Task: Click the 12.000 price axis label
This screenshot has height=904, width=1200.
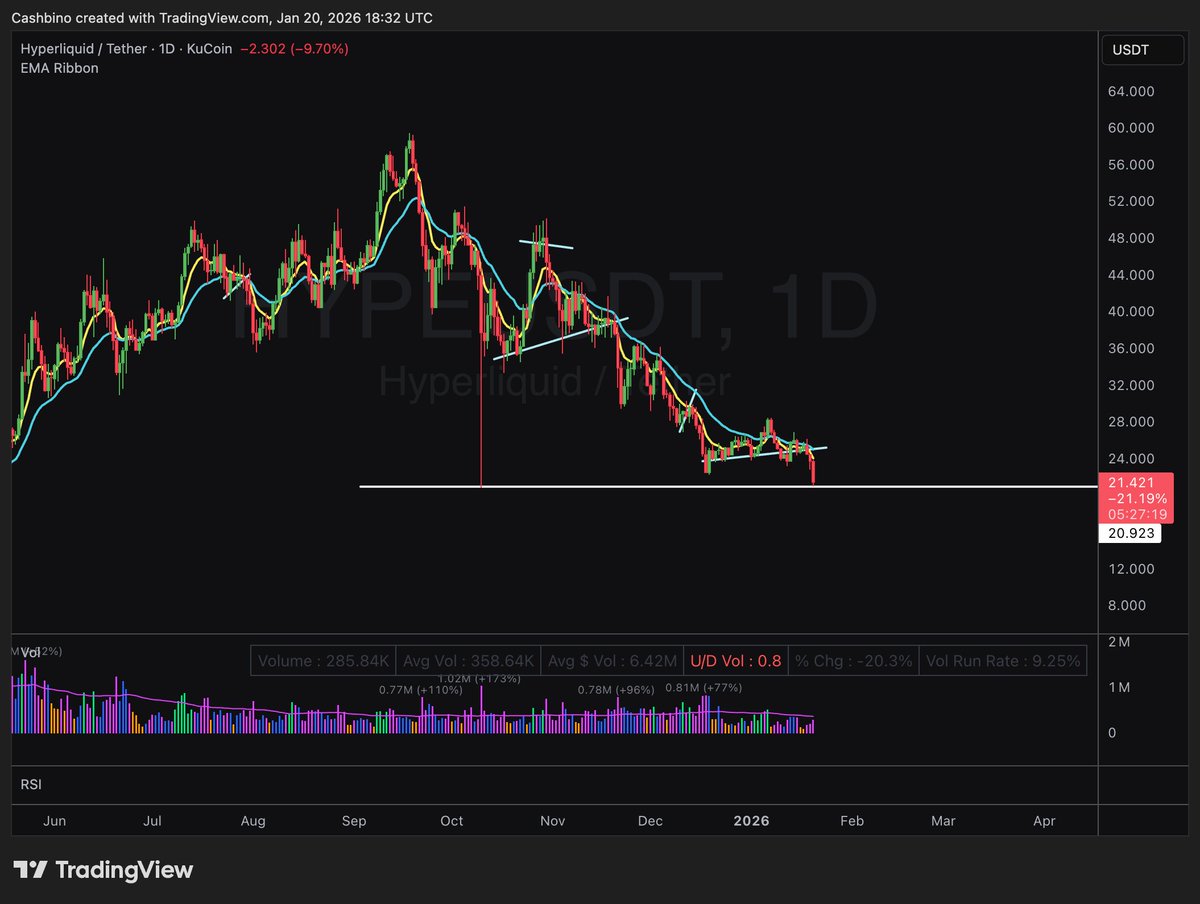Action: (1133, 569)
